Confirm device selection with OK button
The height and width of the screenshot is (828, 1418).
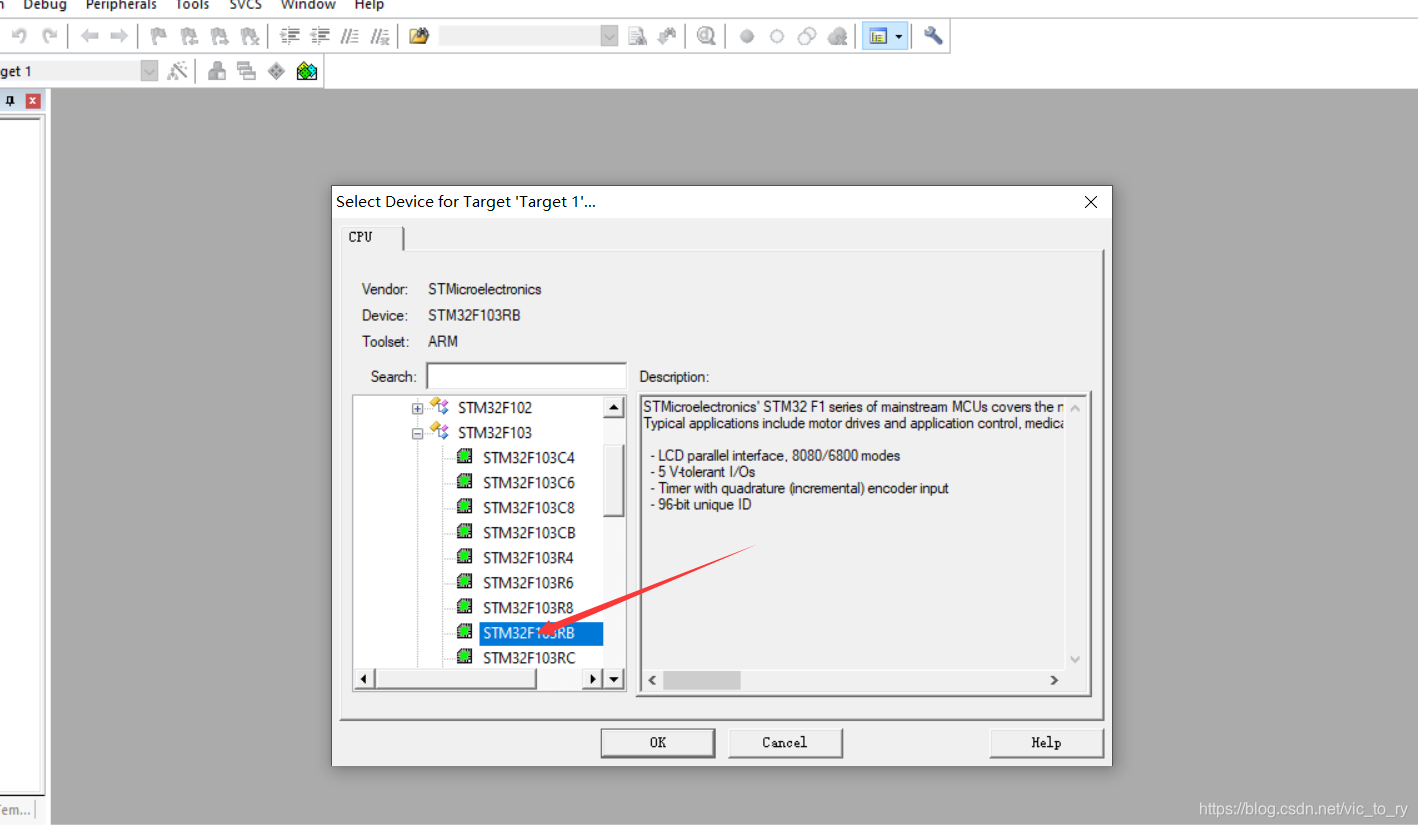658,743
